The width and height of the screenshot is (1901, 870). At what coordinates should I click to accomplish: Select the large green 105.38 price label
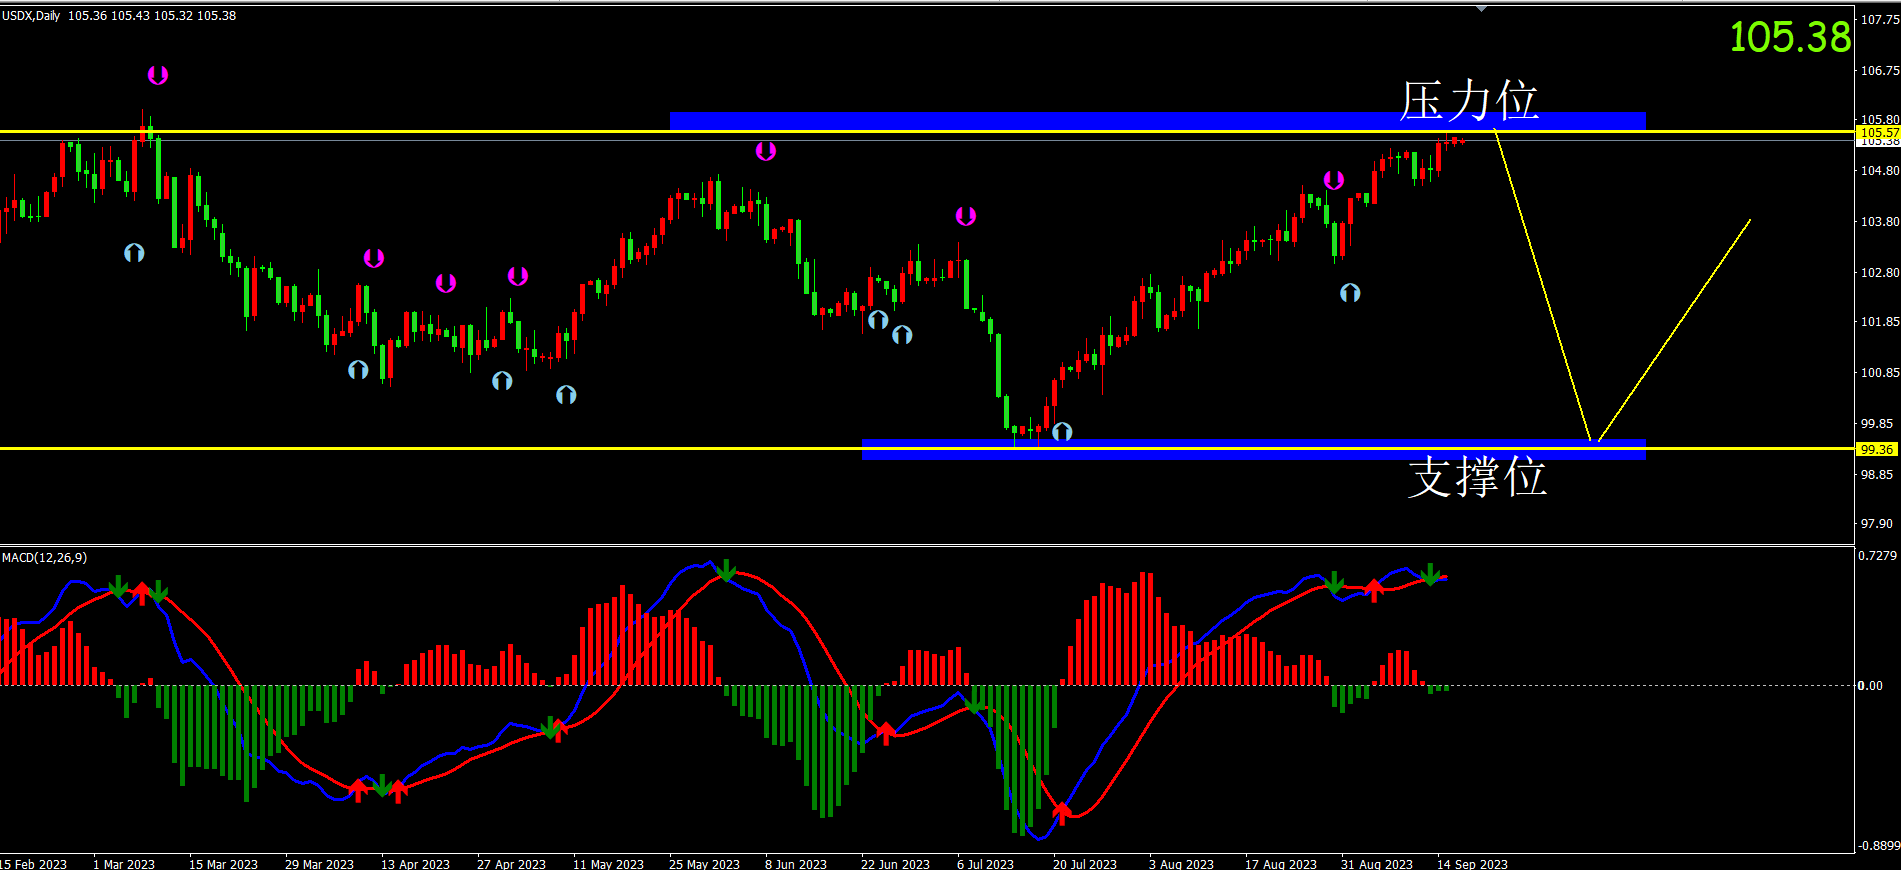(x=1791, y=37)
